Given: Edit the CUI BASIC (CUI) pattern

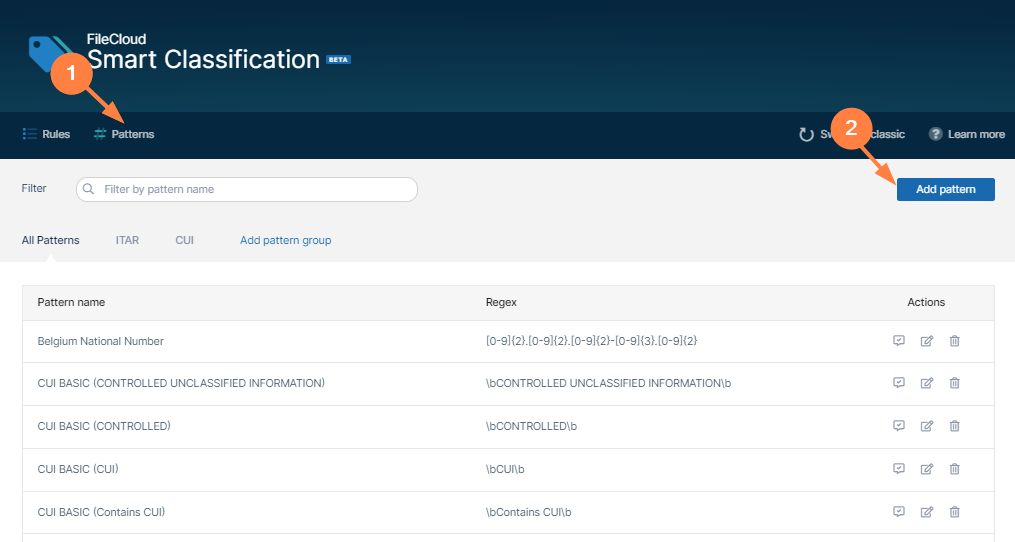Looking at the screenshot, I should 927,468.
